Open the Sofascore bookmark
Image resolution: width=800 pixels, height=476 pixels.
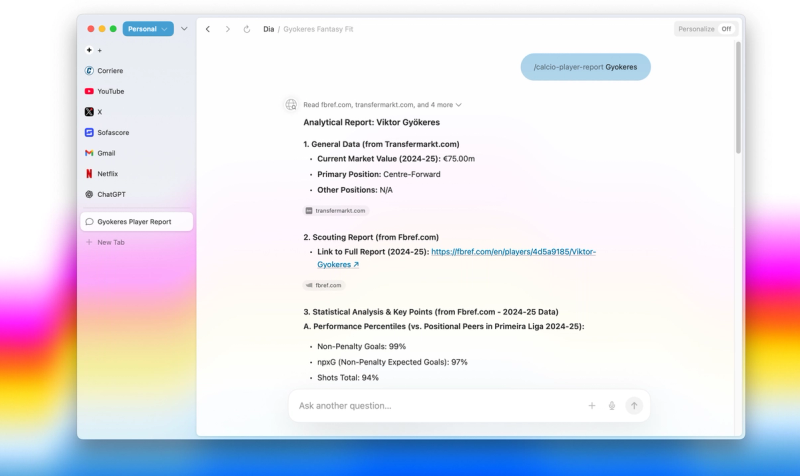(107, 133)
